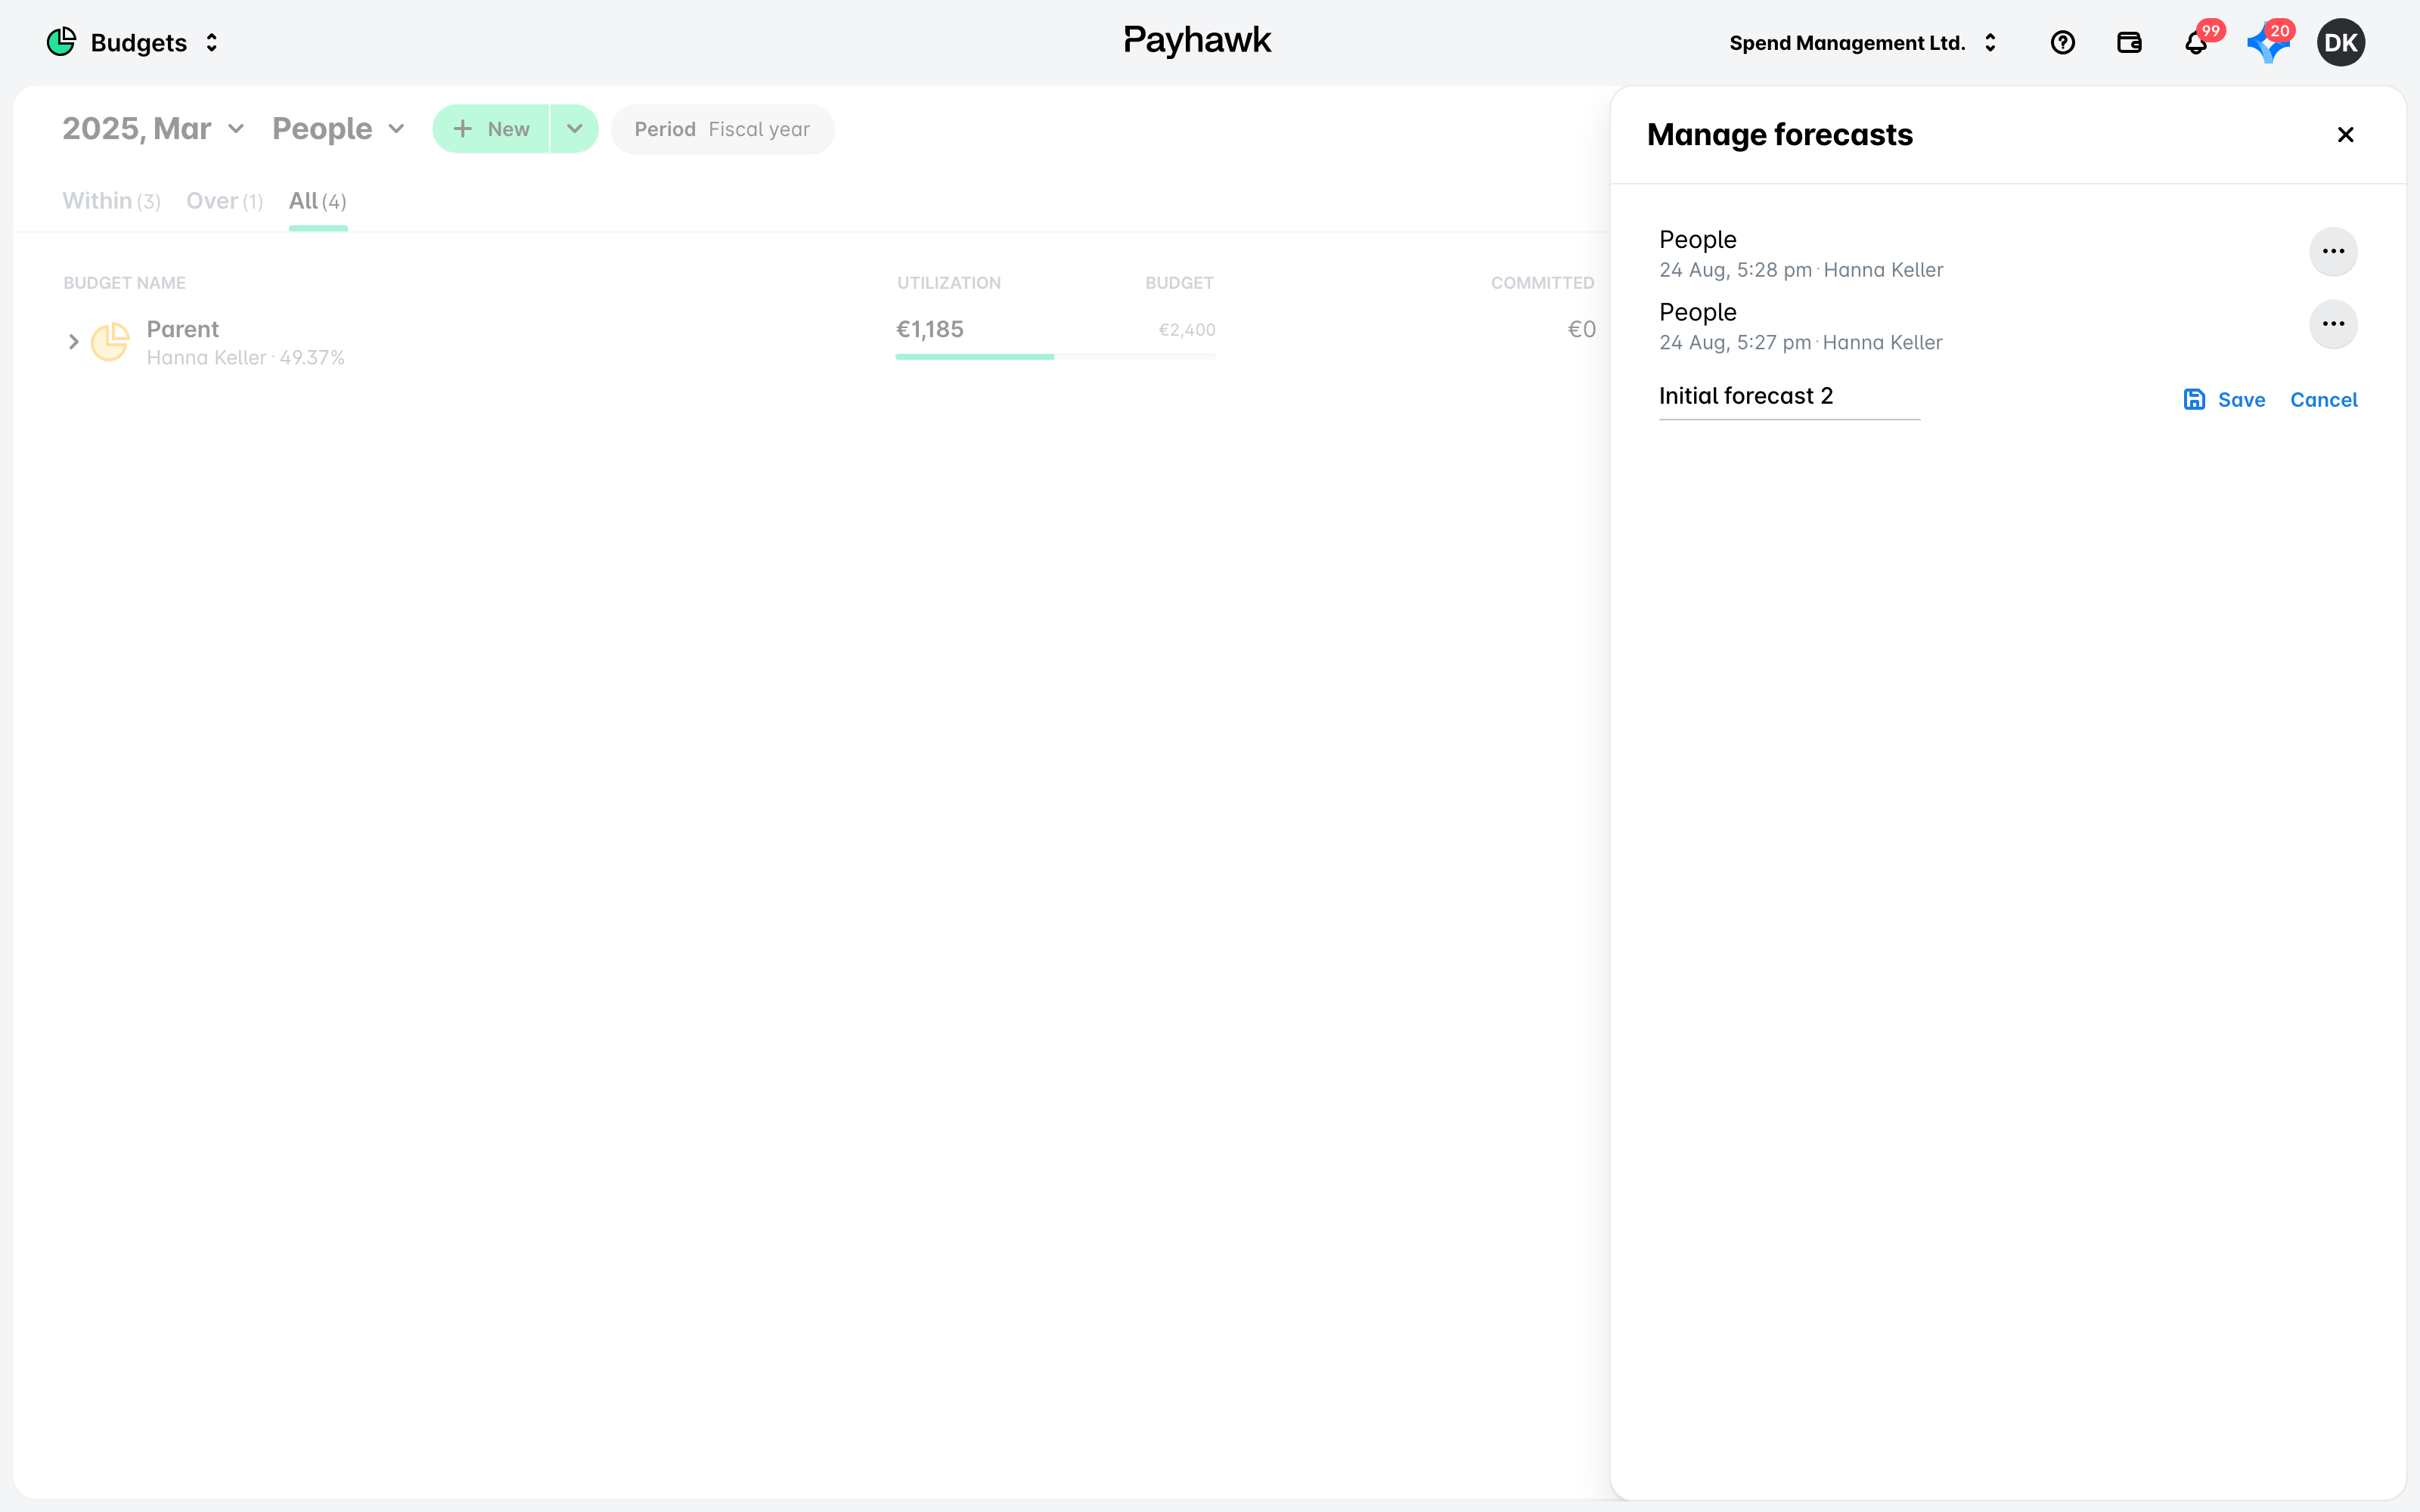Viewport: 2420px width, 1512px height.
Task: Save the forecast name
Action: [2224, 400]
